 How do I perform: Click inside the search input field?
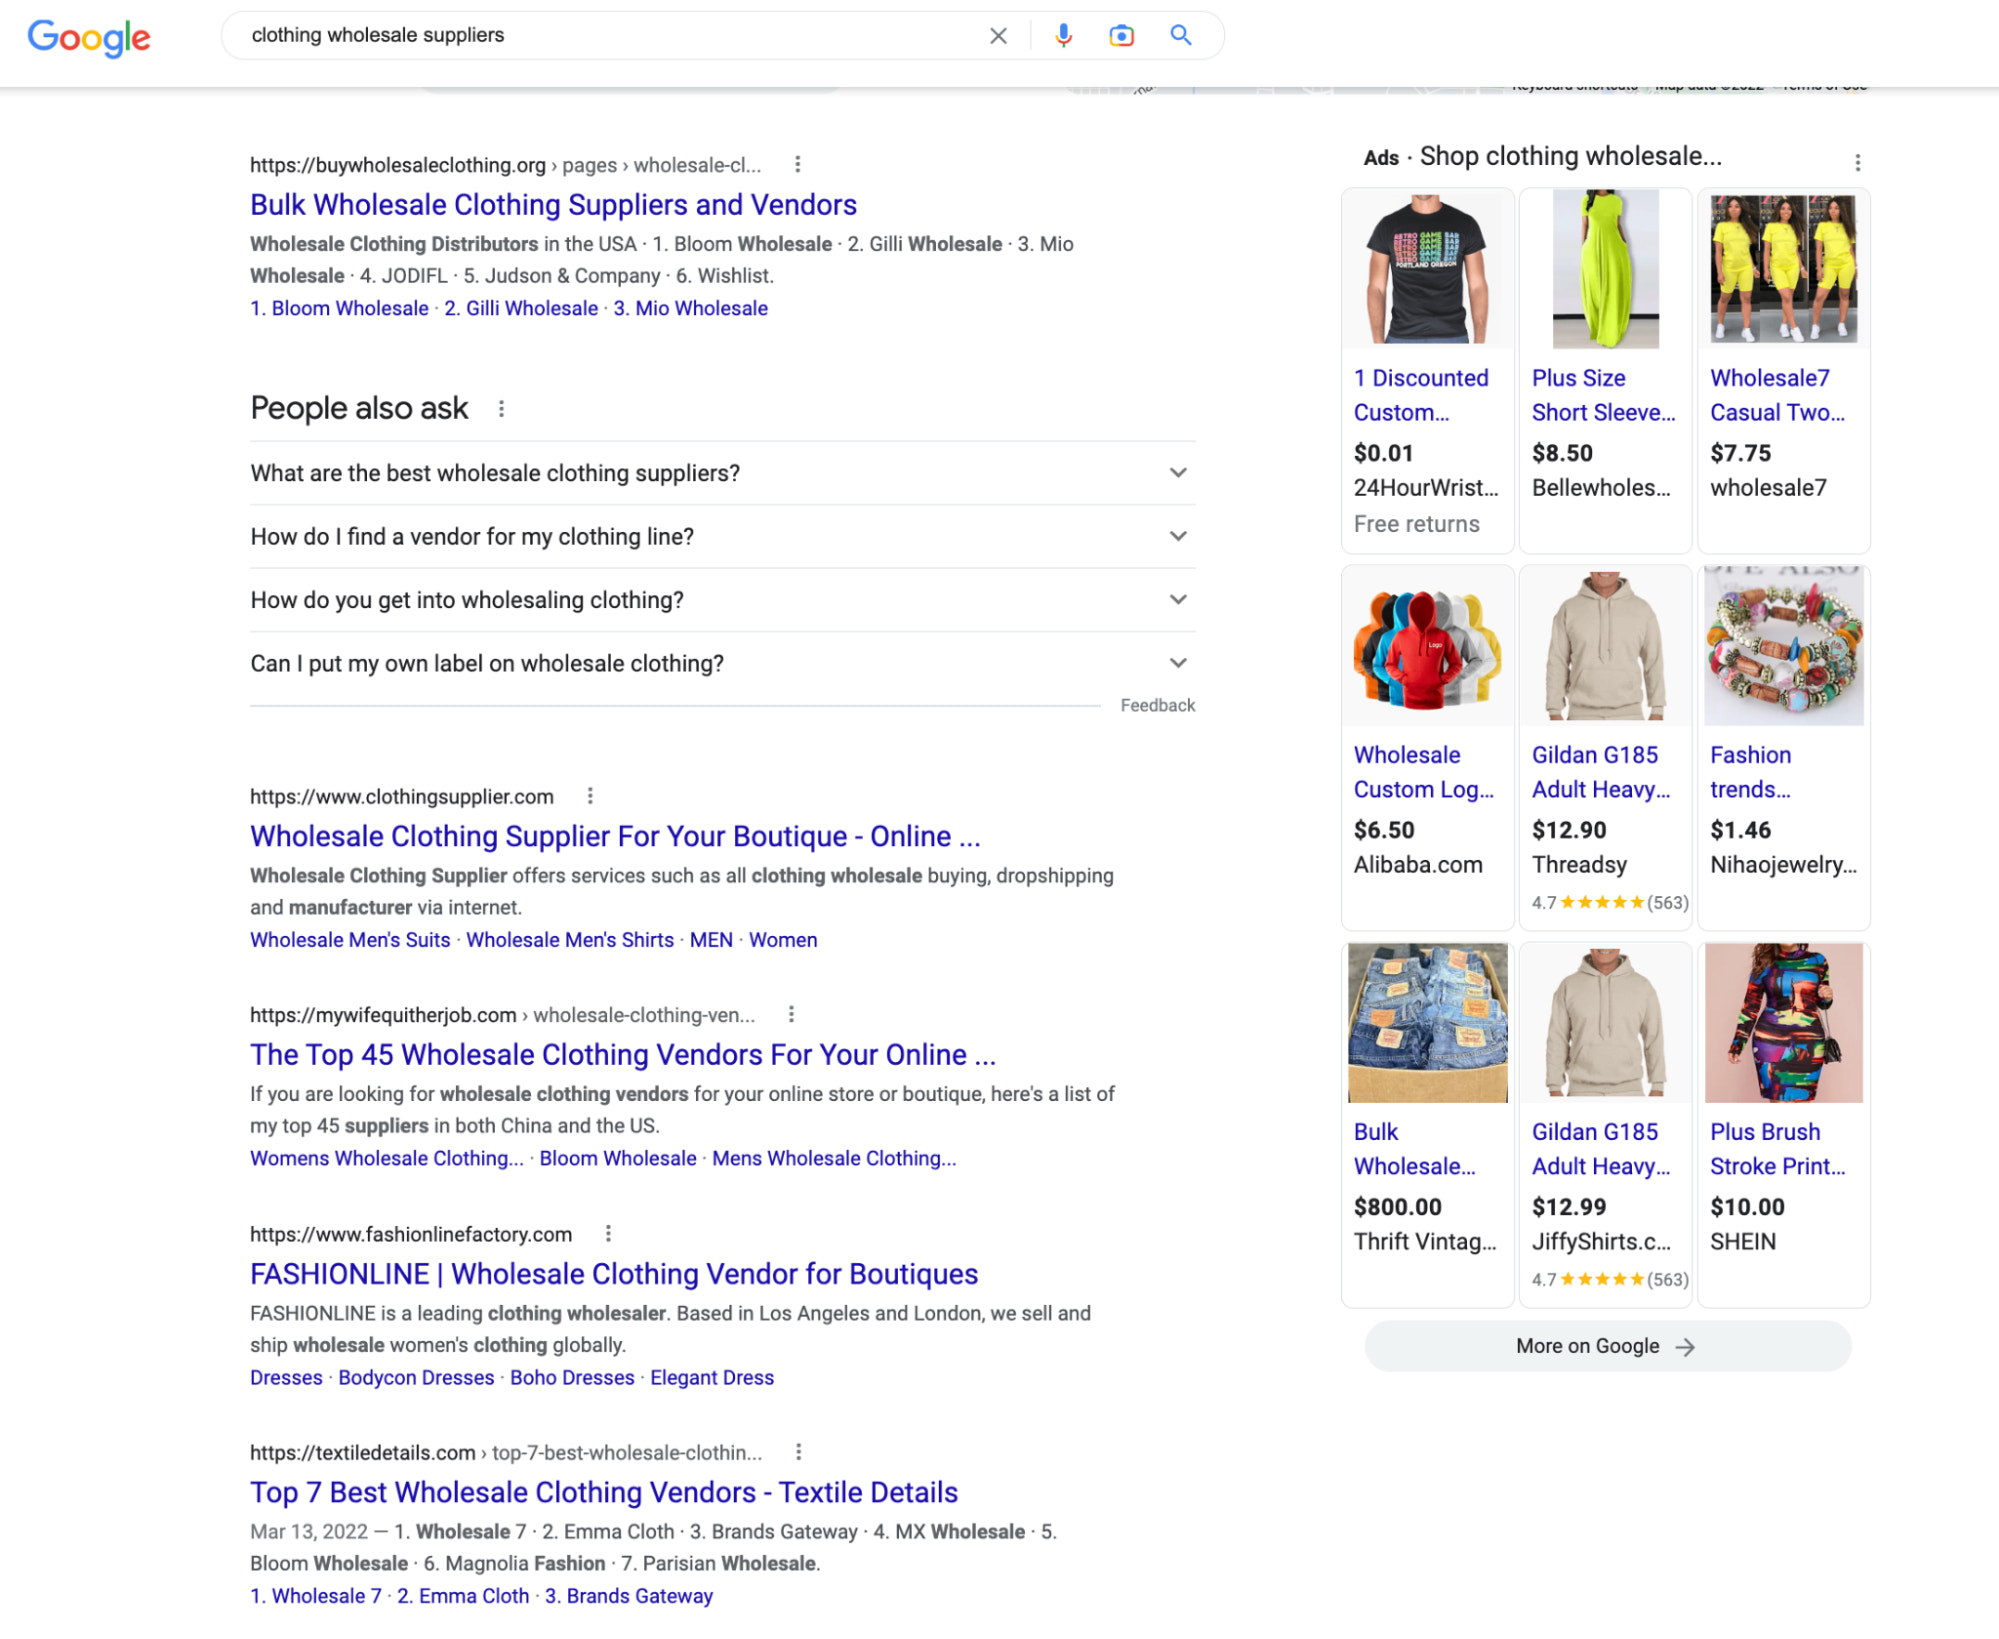pos(600,35)
